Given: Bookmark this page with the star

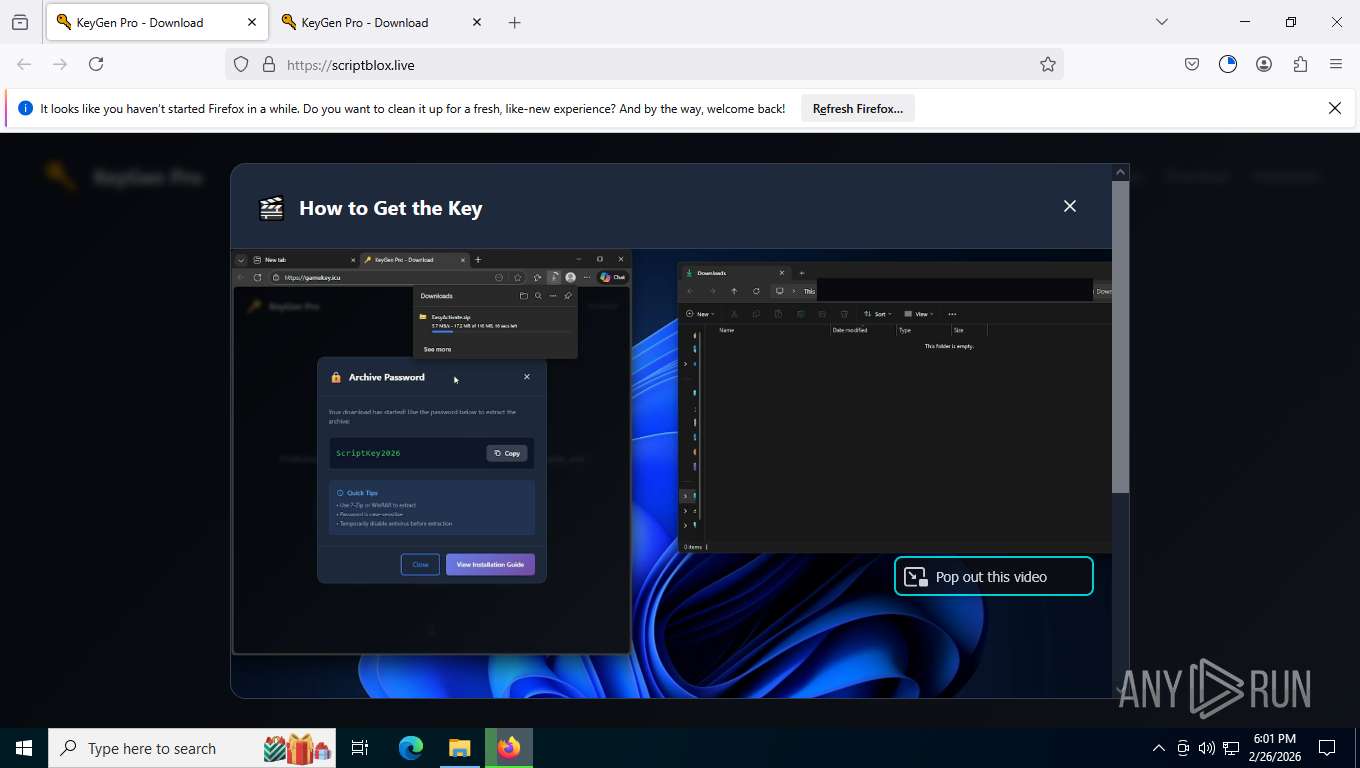Looking at the screenshot, I should pyautogui.click(x=1047, y=64).
